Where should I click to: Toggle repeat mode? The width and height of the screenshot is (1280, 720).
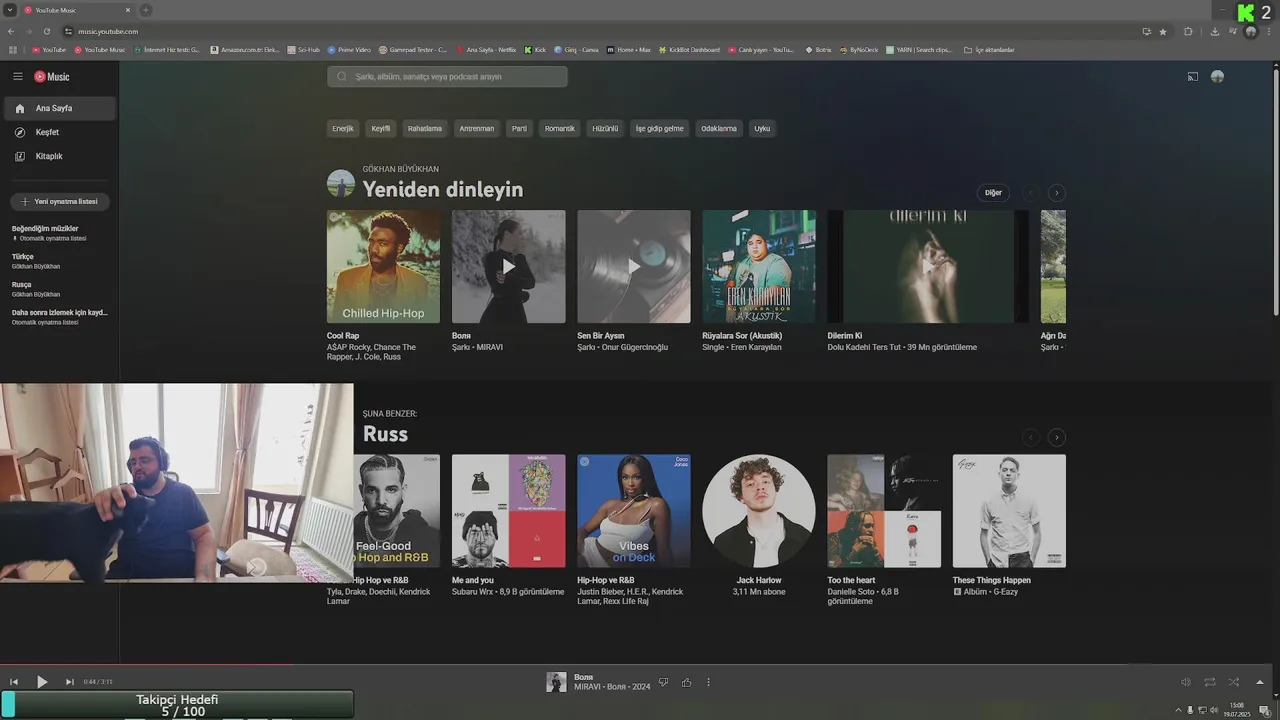(x=1210, y=682)
